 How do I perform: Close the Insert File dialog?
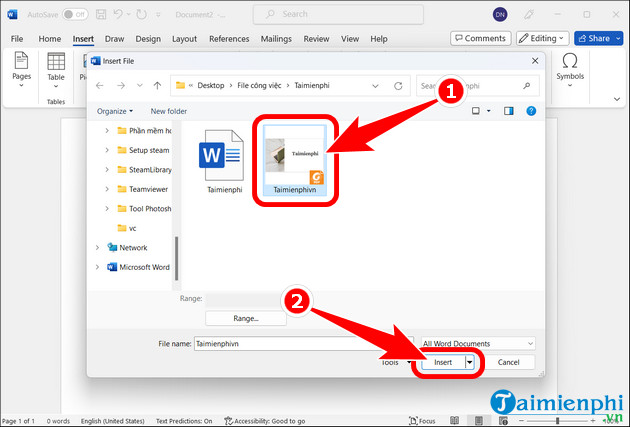535,61
